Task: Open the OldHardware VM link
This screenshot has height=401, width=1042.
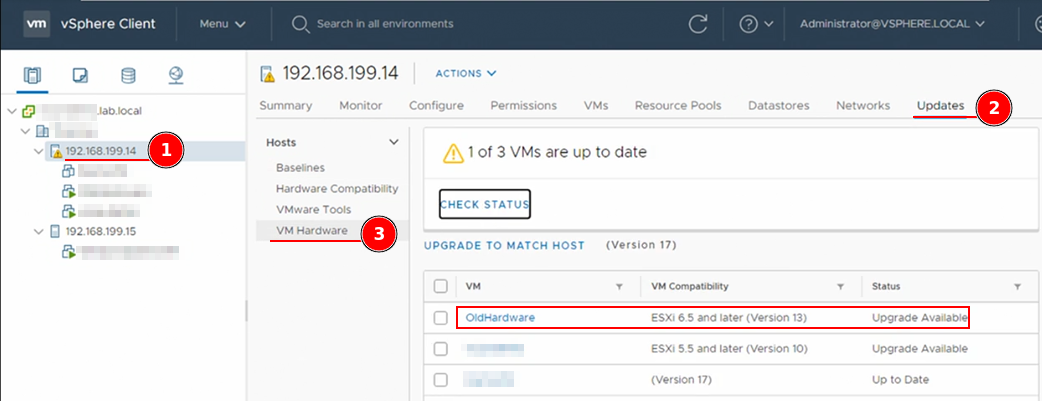Action: pos(500,318)
